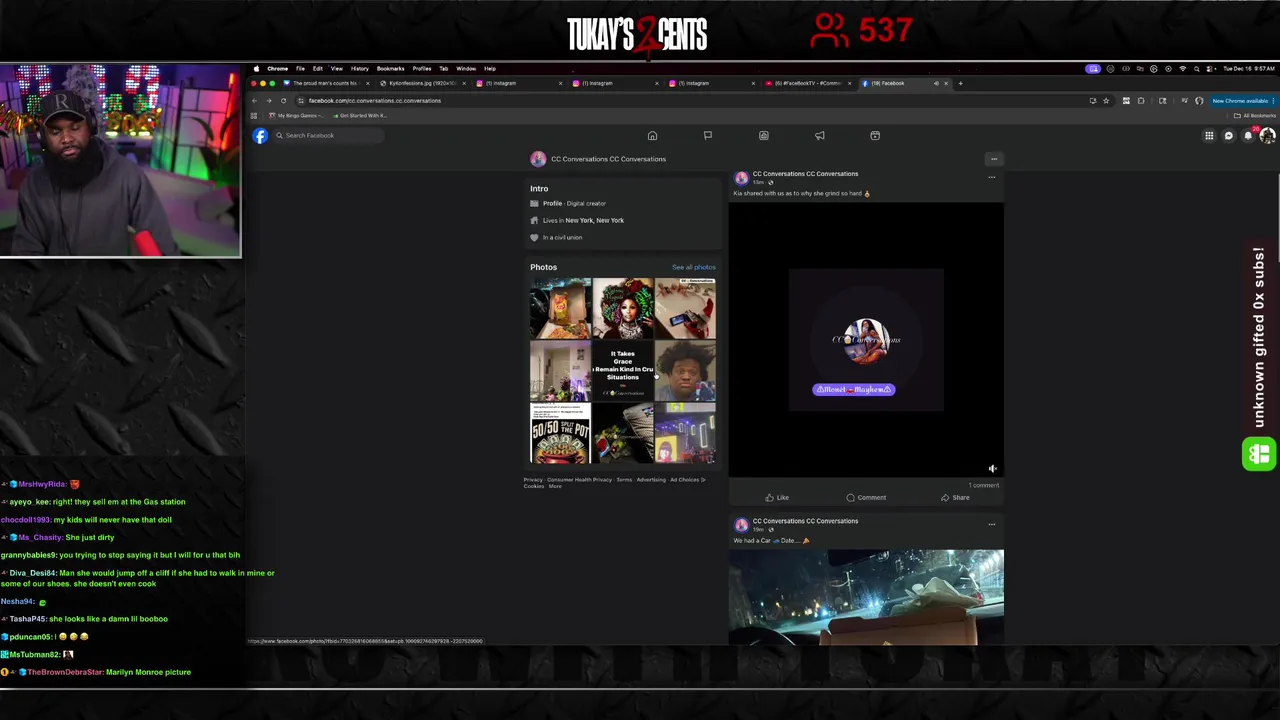Click New York, New York location
Viewport: 1280px width, 720px height.
[594, 220]
